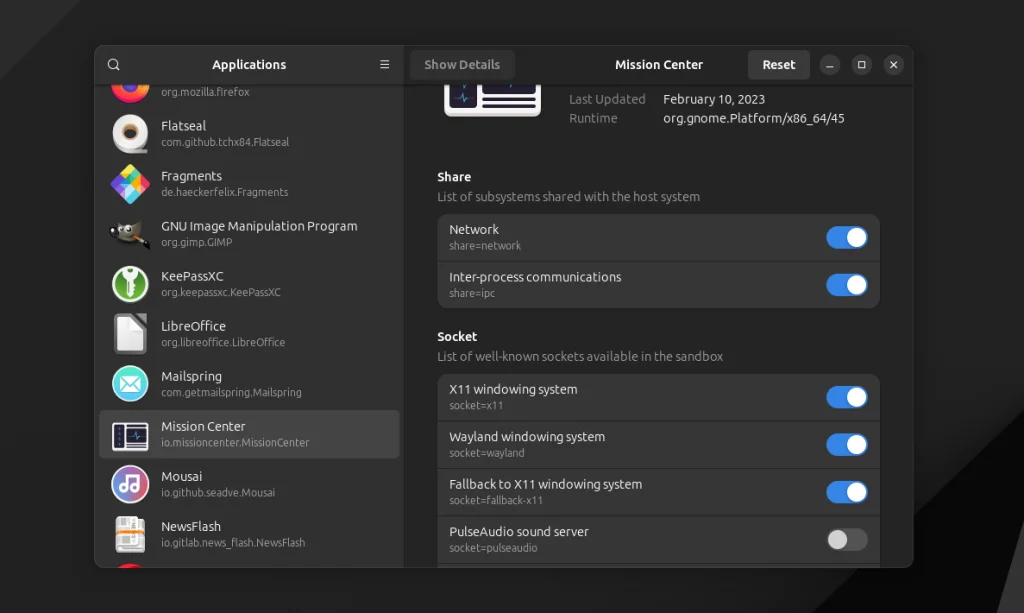The height and width of the screenshot is (613, 1024).
Task: Select the Mousai music note icon
Action: point(130,484)
